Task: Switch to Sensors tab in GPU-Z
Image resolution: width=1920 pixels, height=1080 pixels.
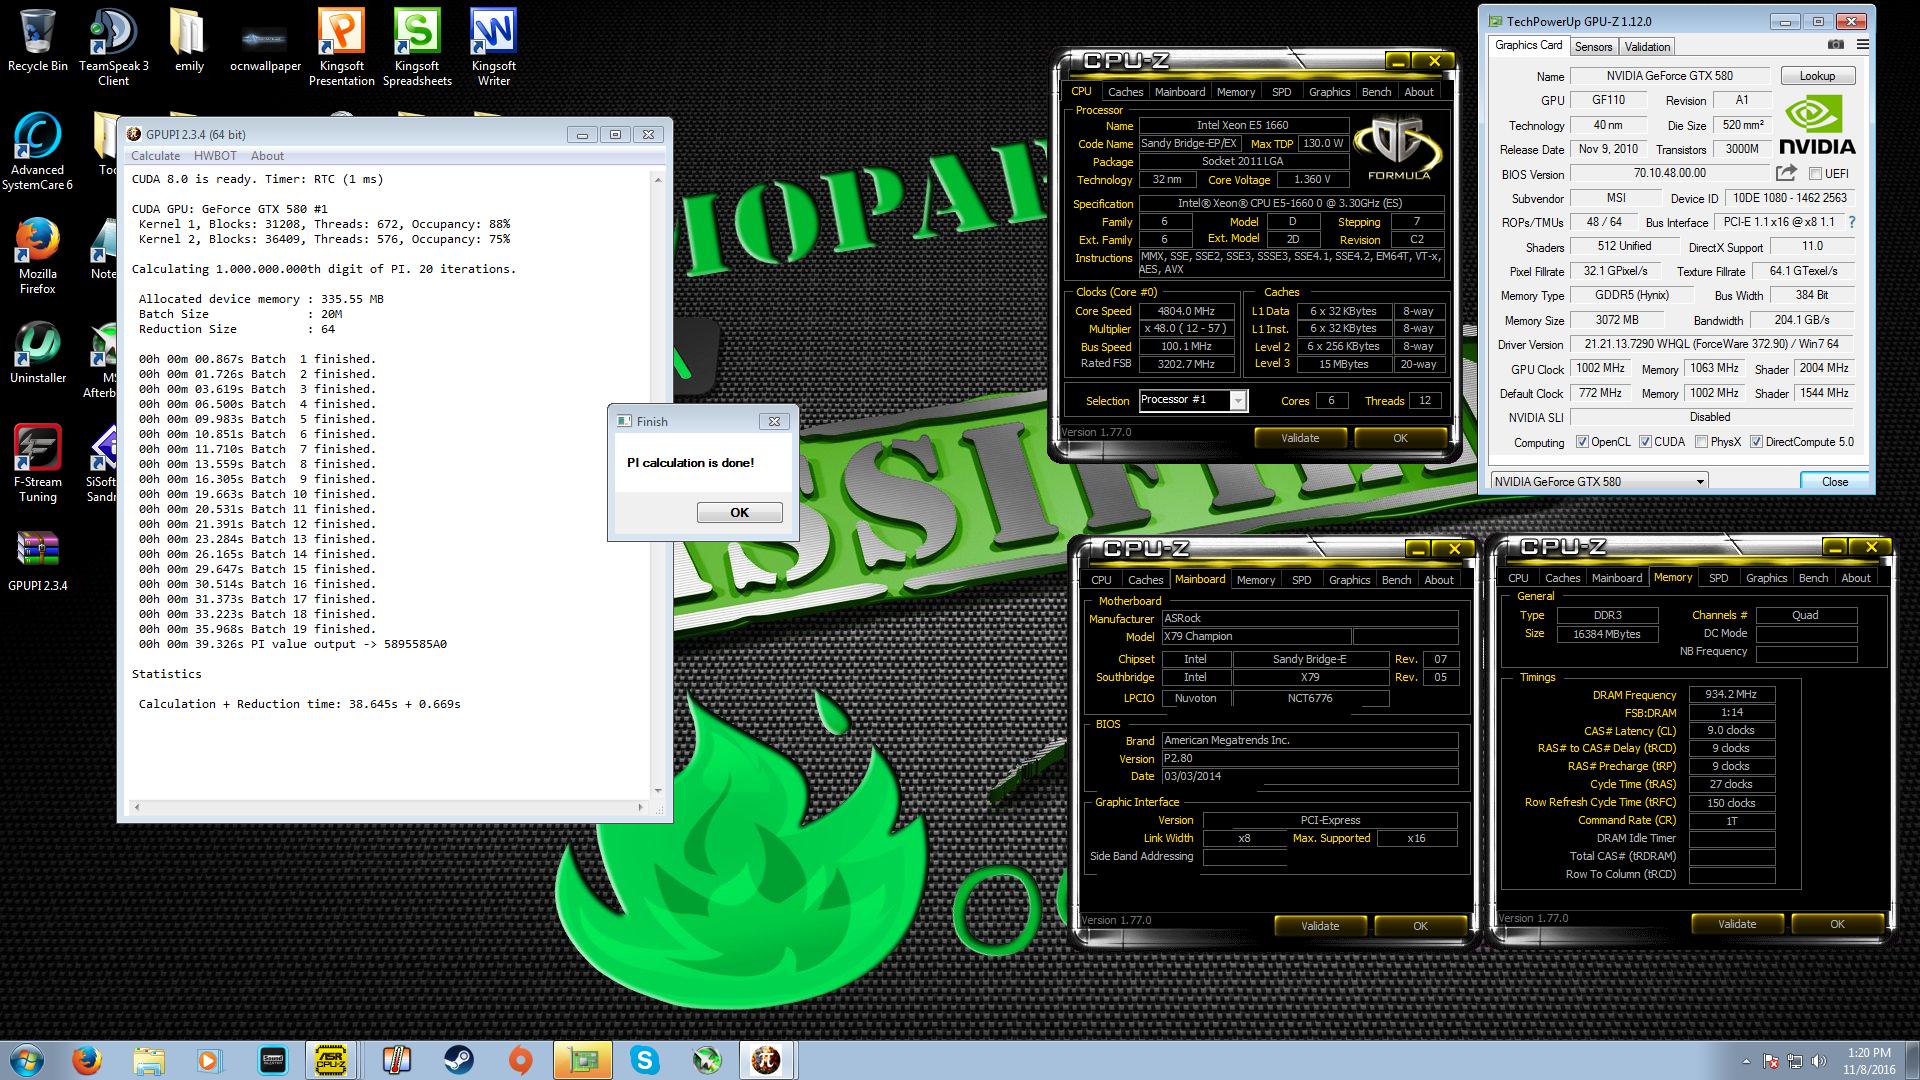Action: (1593, 46)
